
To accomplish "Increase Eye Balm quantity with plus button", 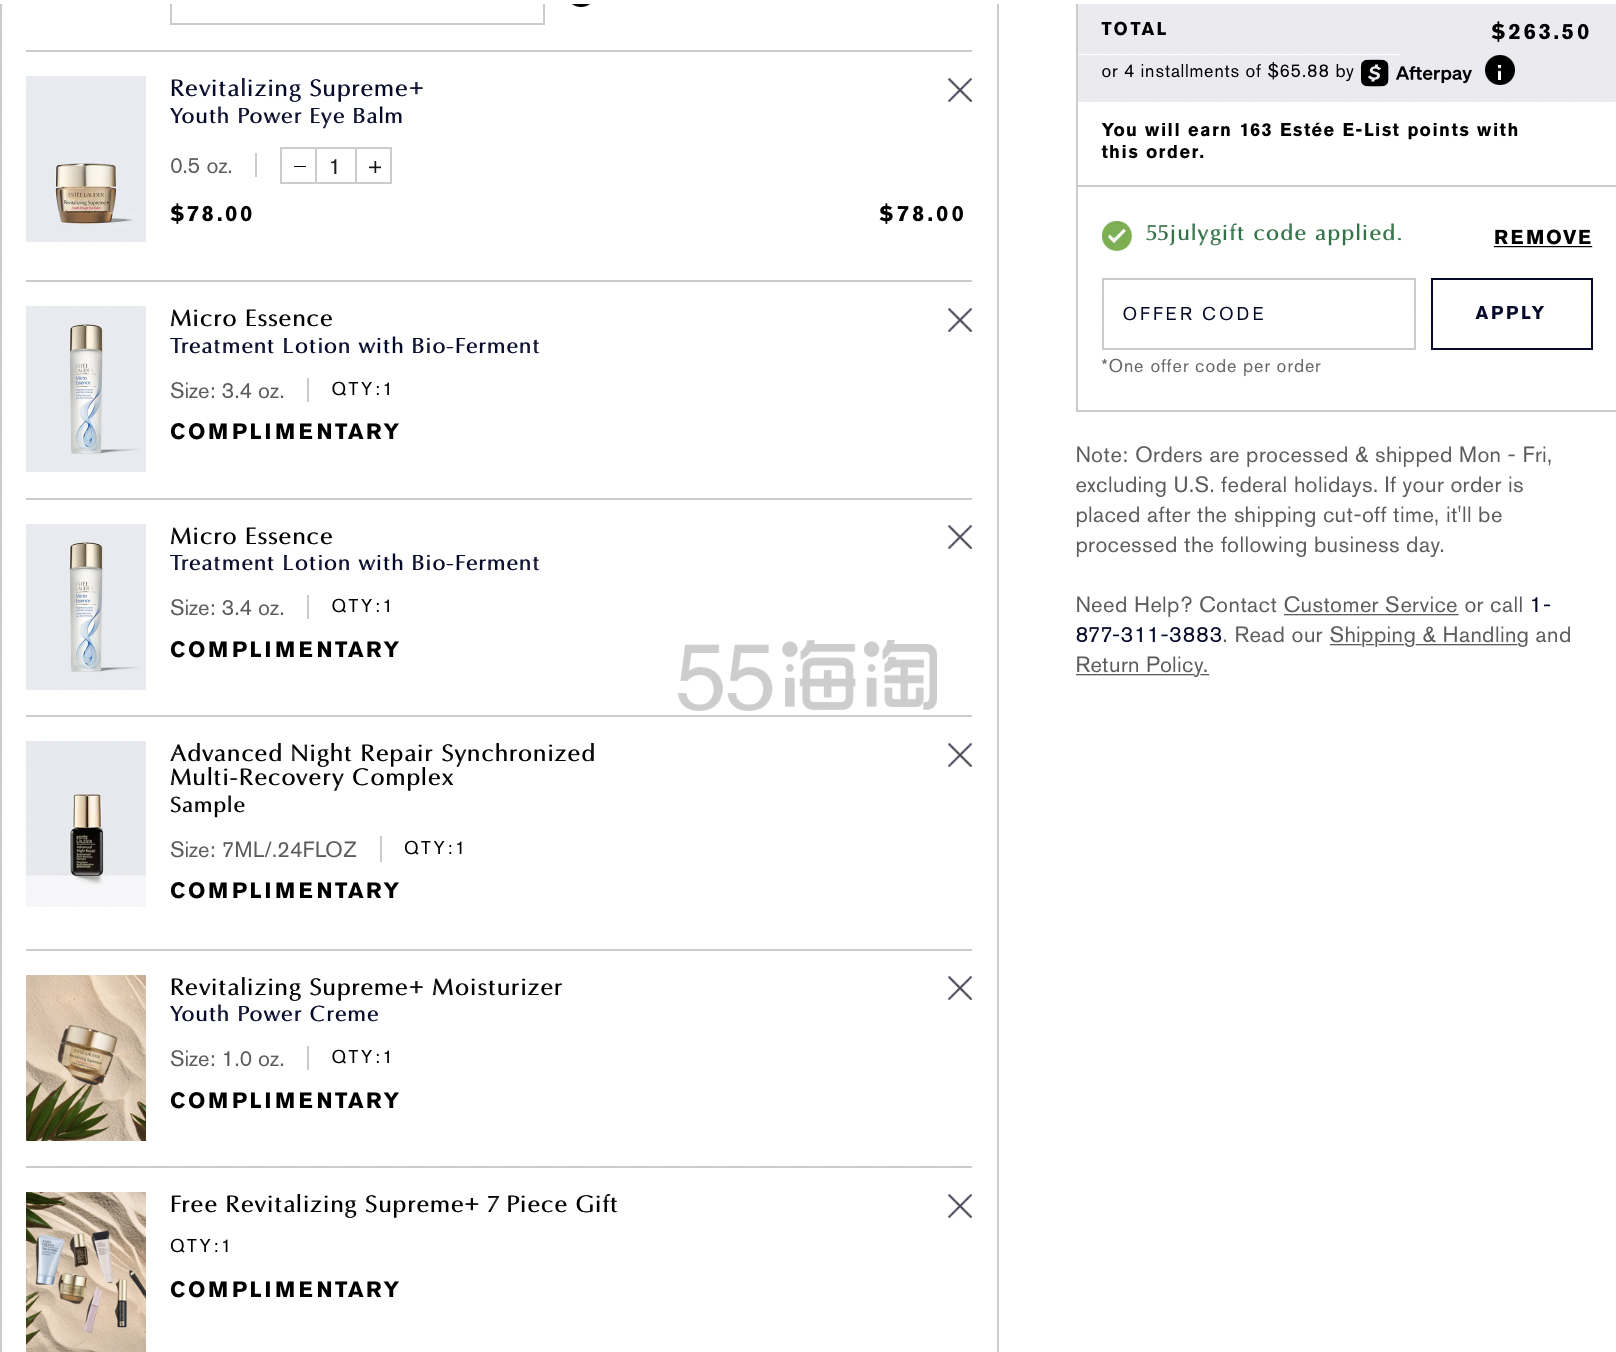I will pyautogui.click(x=374, y=166).
